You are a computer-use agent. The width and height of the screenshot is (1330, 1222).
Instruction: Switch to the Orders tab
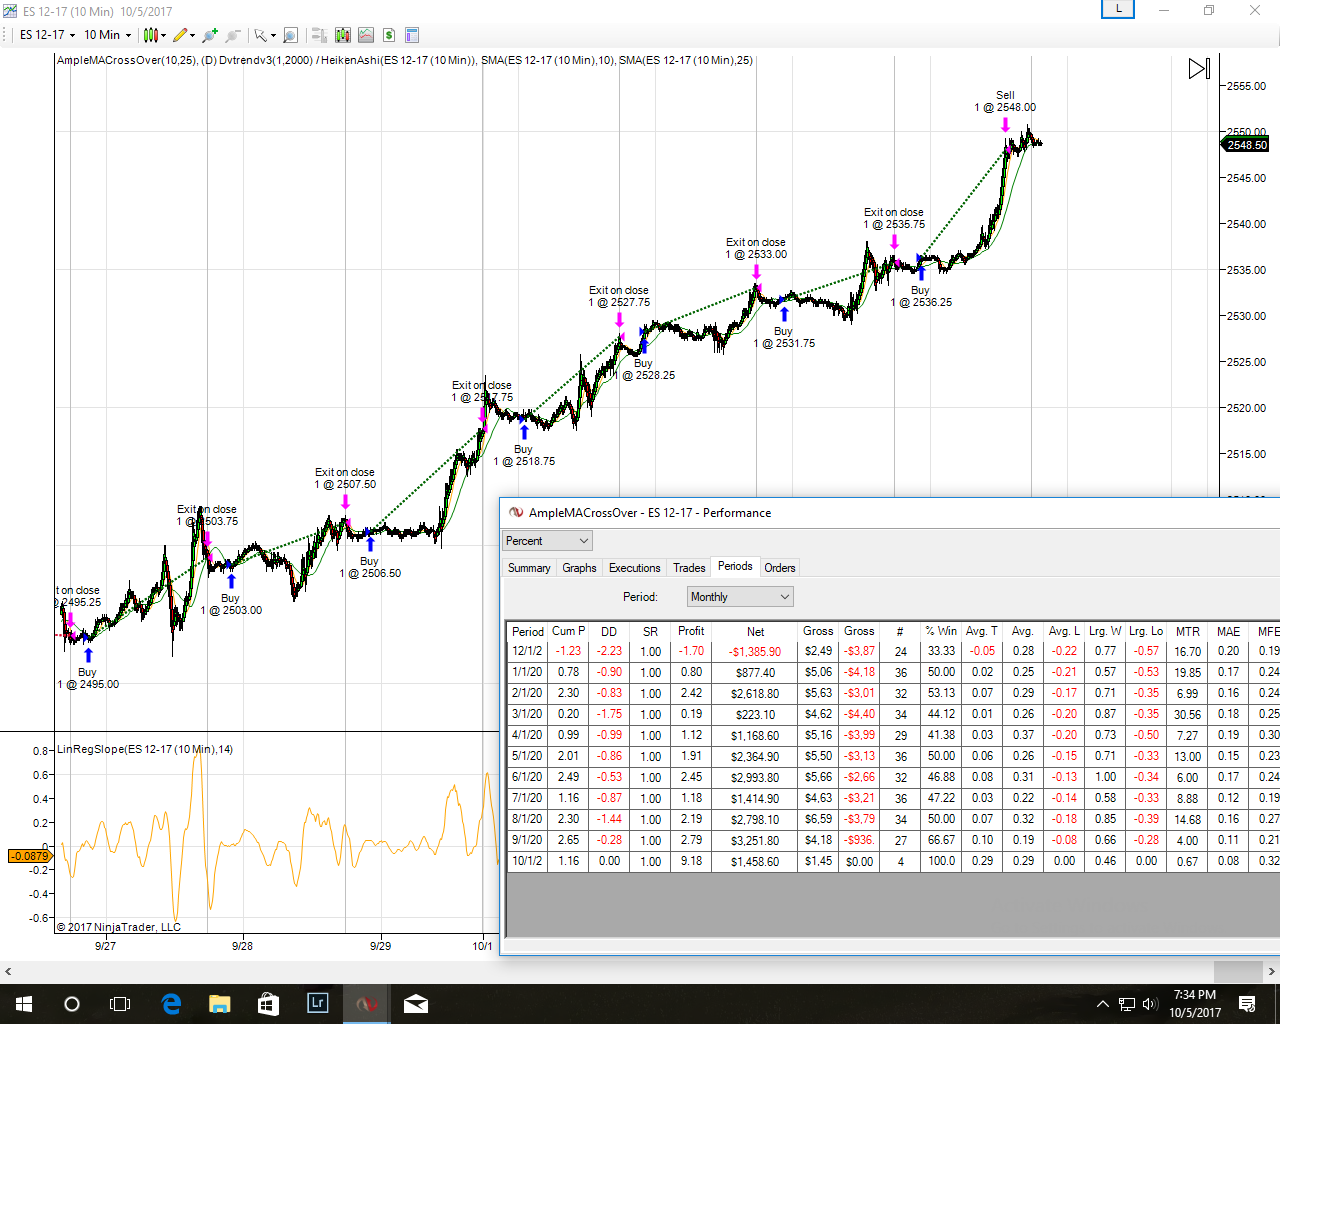(780, 568)
